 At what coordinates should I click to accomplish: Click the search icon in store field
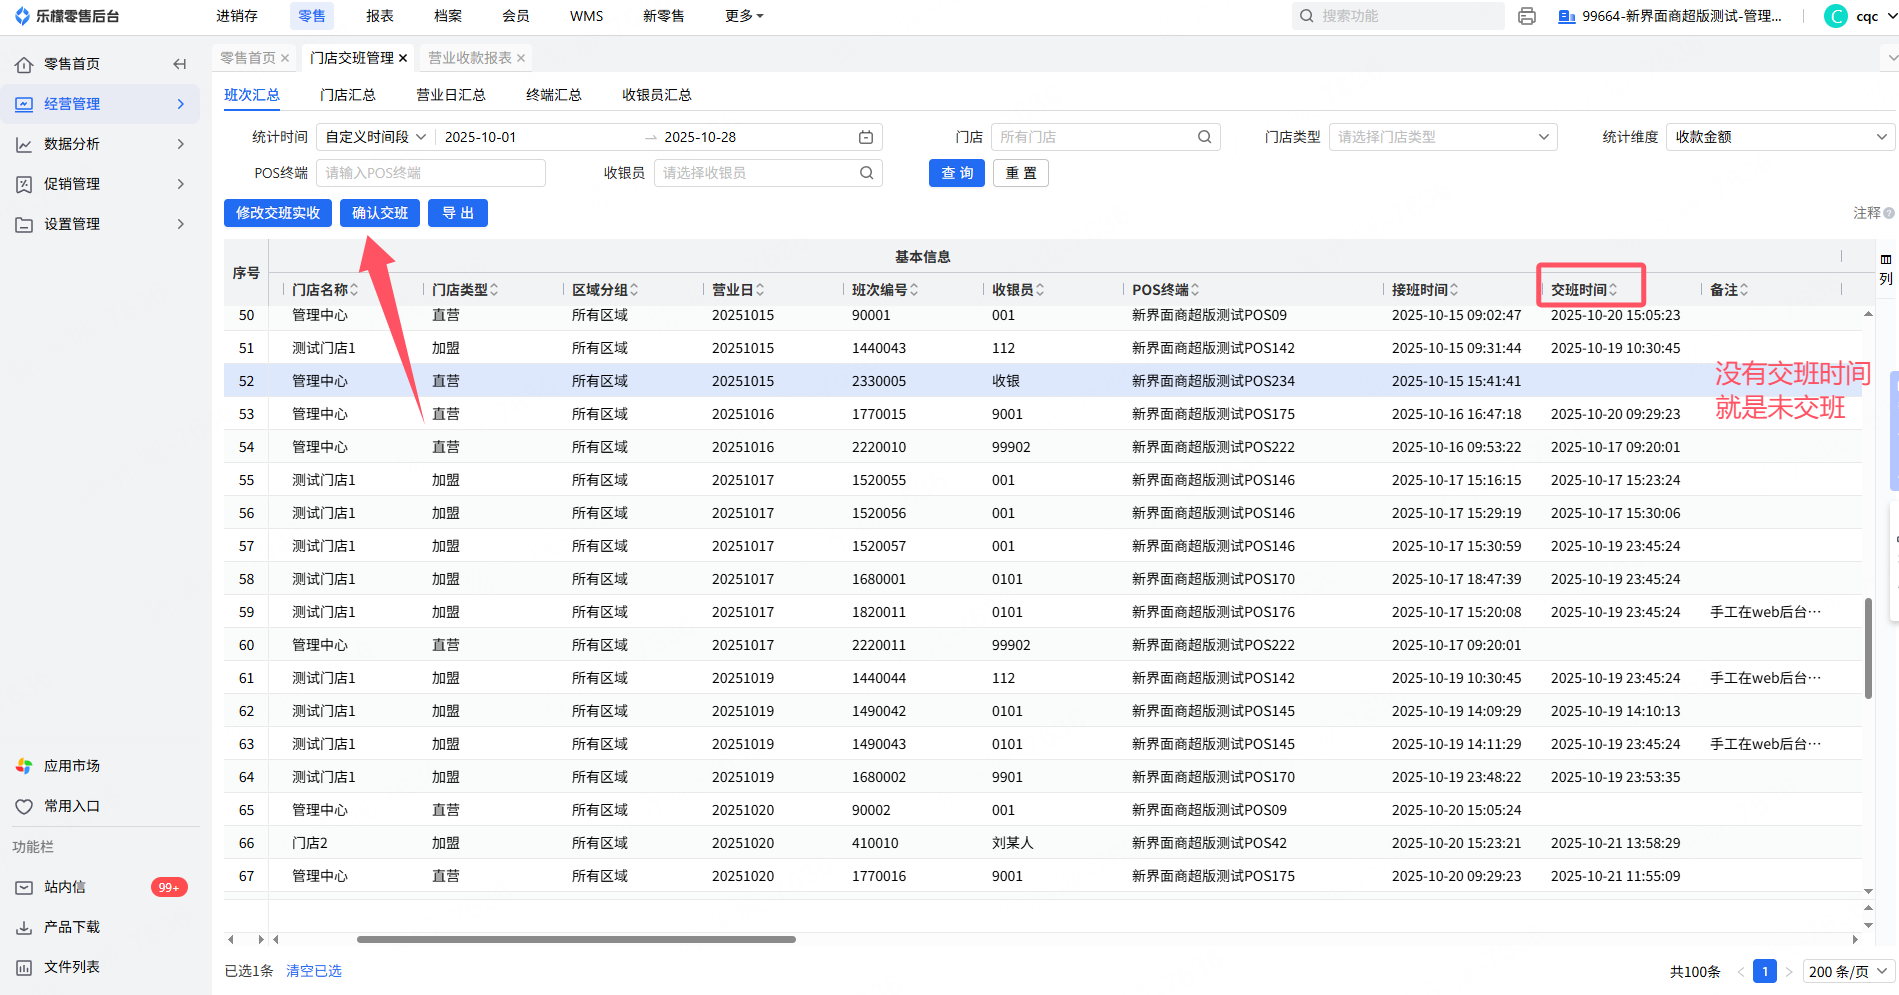click(x=1204, y=137)
